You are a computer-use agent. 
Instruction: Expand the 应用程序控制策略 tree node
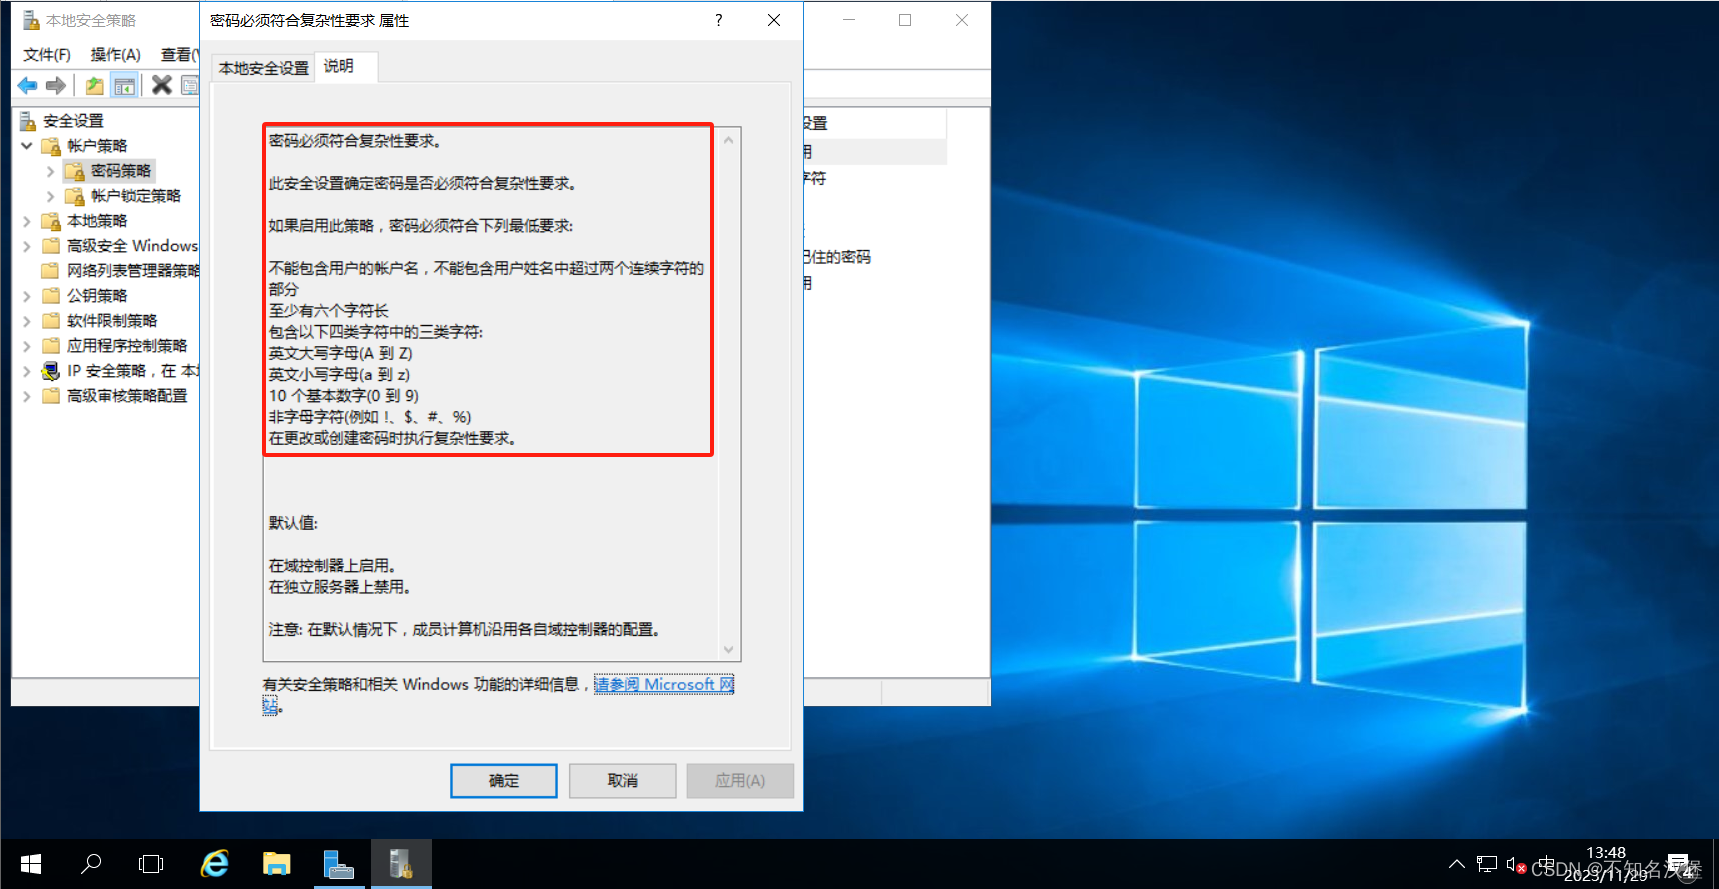click(x=27, y=346)
